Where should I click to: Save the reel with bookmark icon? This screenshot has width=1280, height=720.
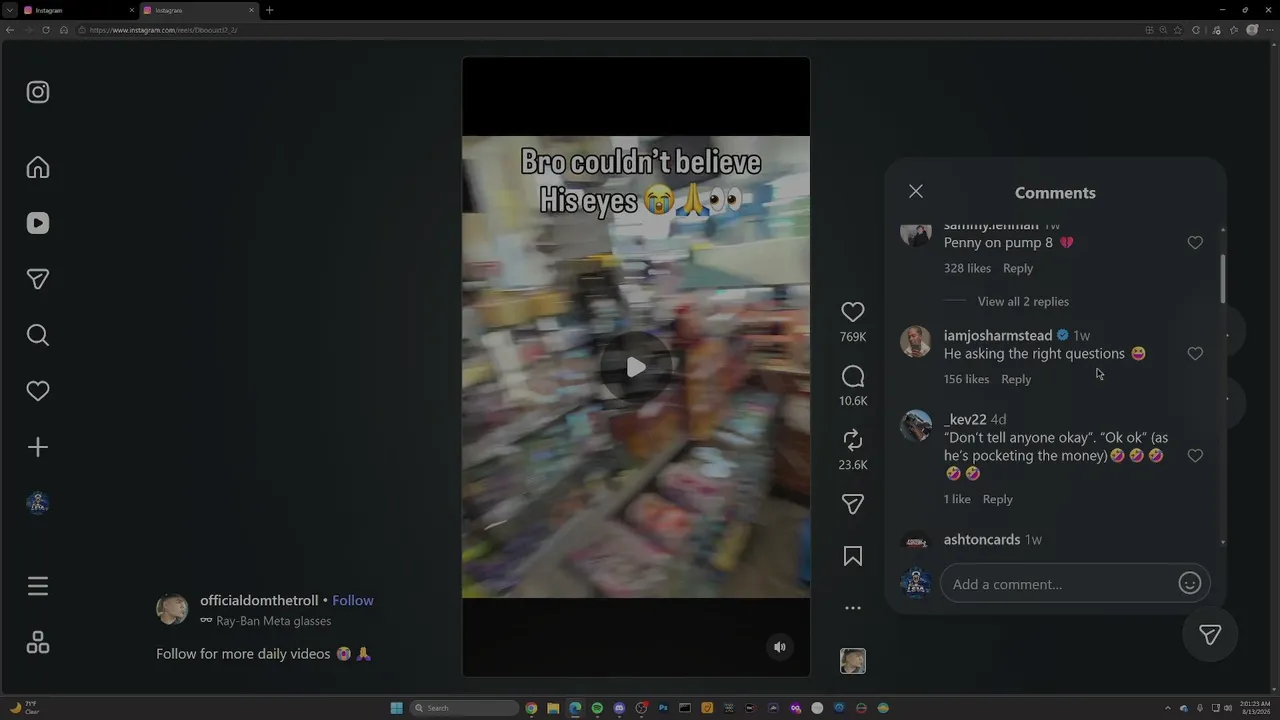(853, 556)
